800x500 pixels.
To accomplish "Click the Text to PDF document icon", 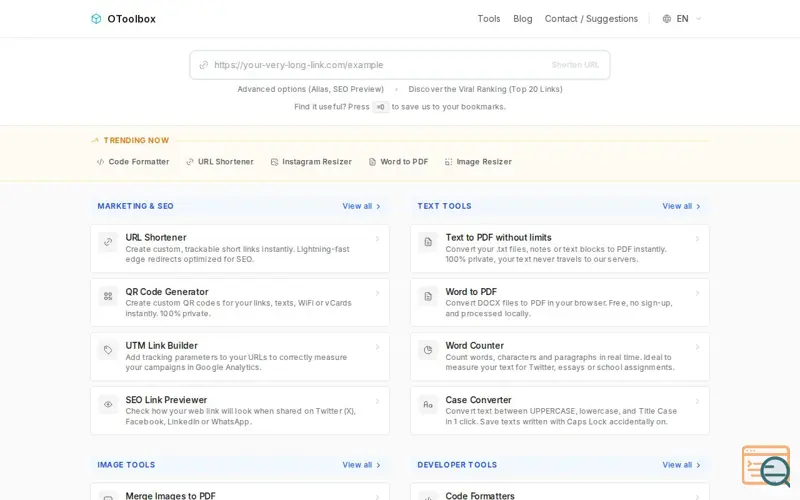I will tap(428, 242).
